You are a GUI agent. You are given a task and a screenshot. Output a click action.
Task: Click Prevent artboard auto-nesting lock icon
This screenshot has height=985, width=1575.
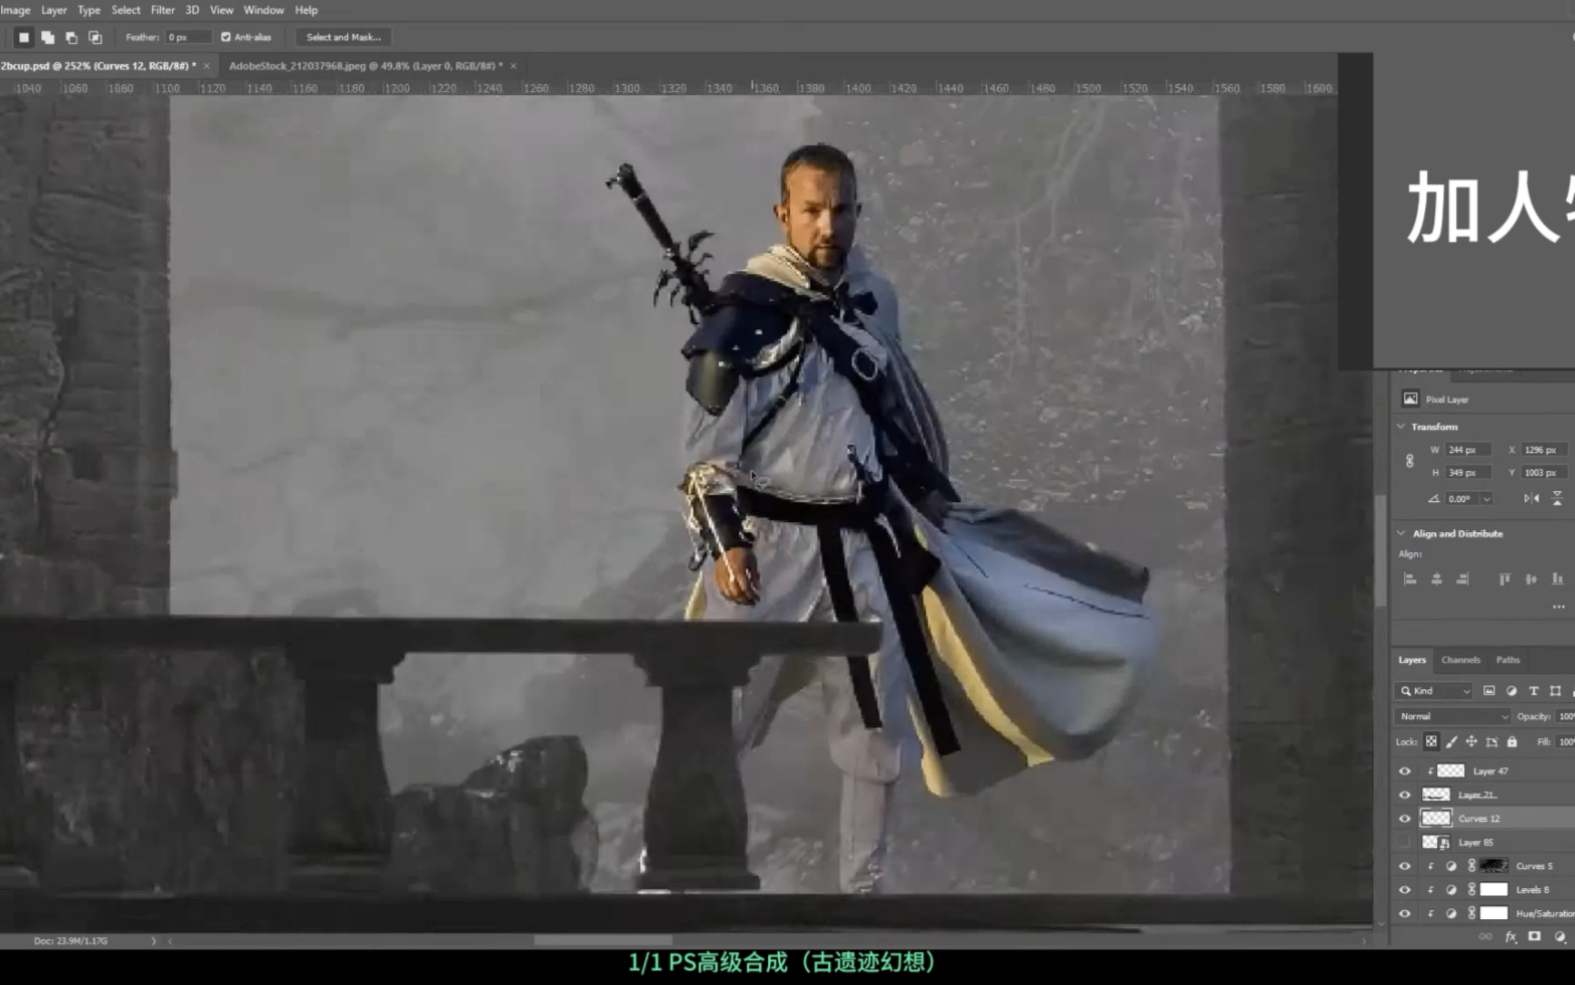(x=1491, y=742)
